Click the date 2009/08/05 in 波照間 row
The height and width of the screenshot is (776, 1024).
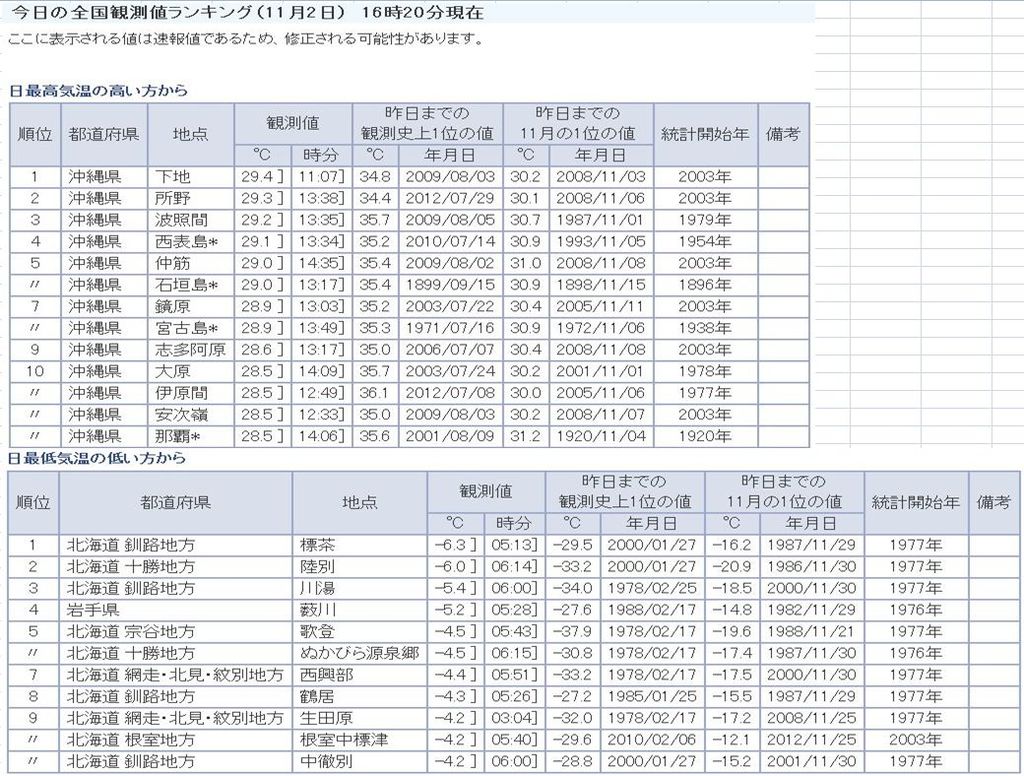(x=450, y=219)
